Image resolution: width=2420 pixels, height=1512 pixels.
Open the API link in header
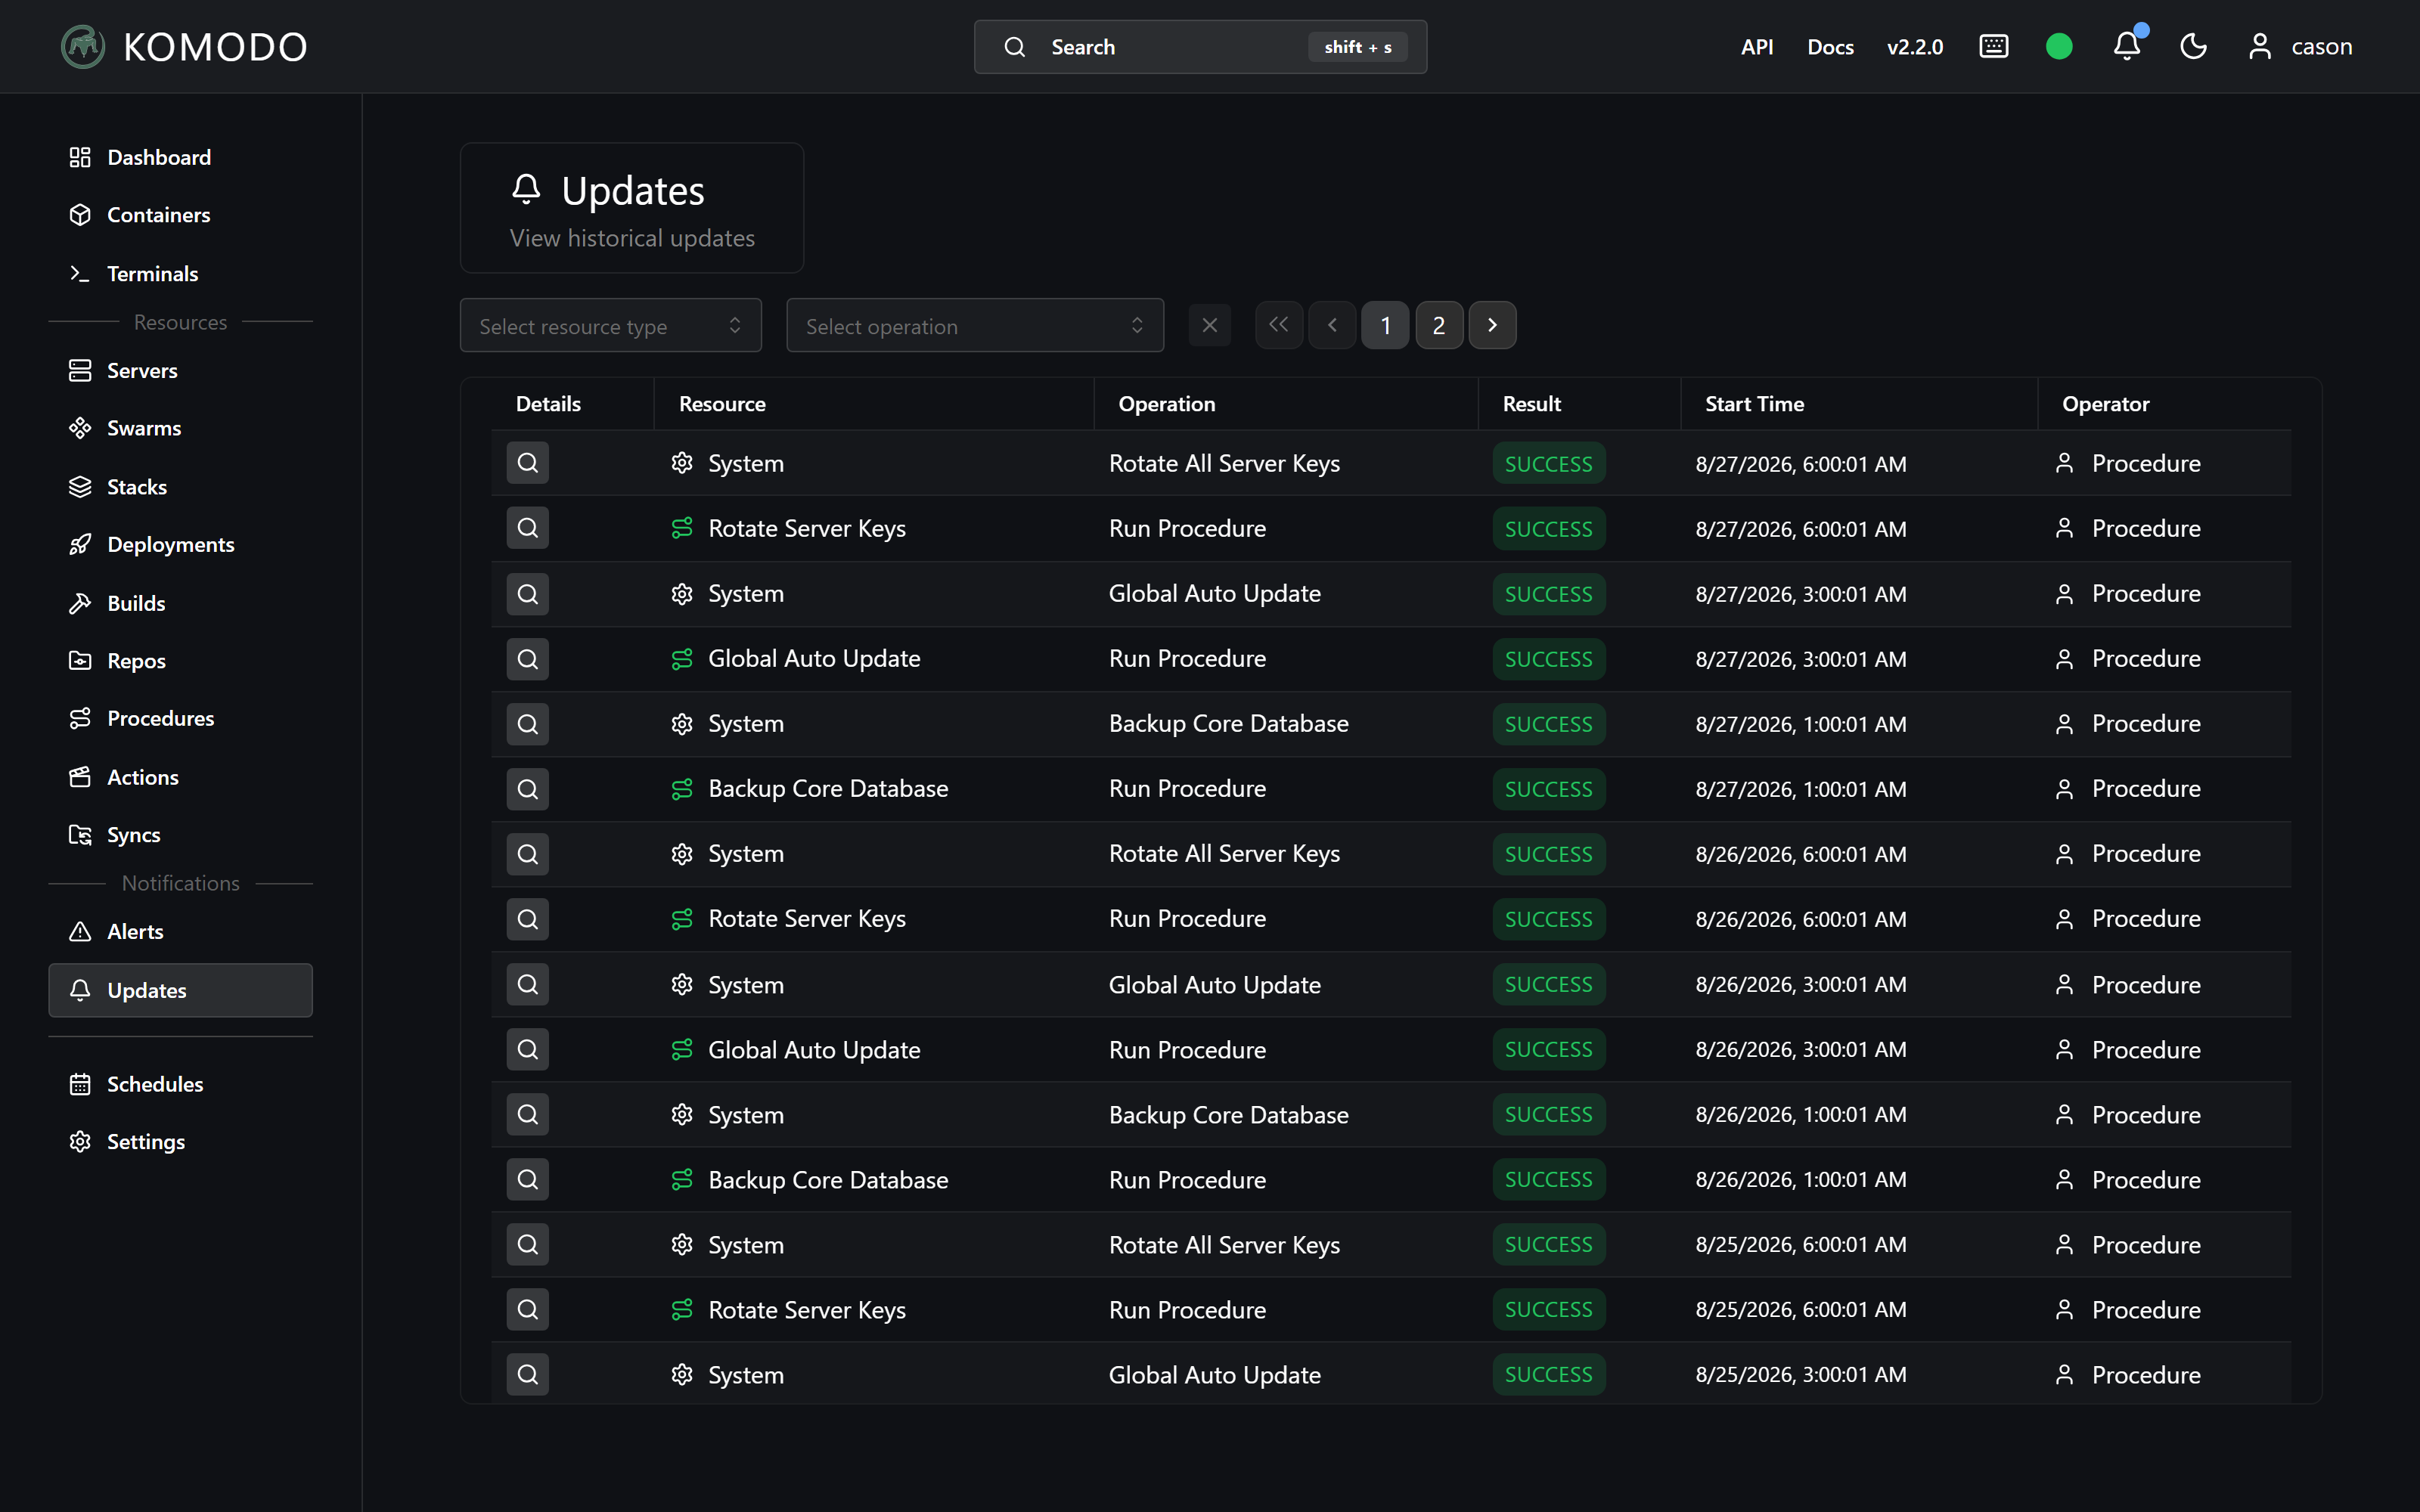[x=1757, y=47]
